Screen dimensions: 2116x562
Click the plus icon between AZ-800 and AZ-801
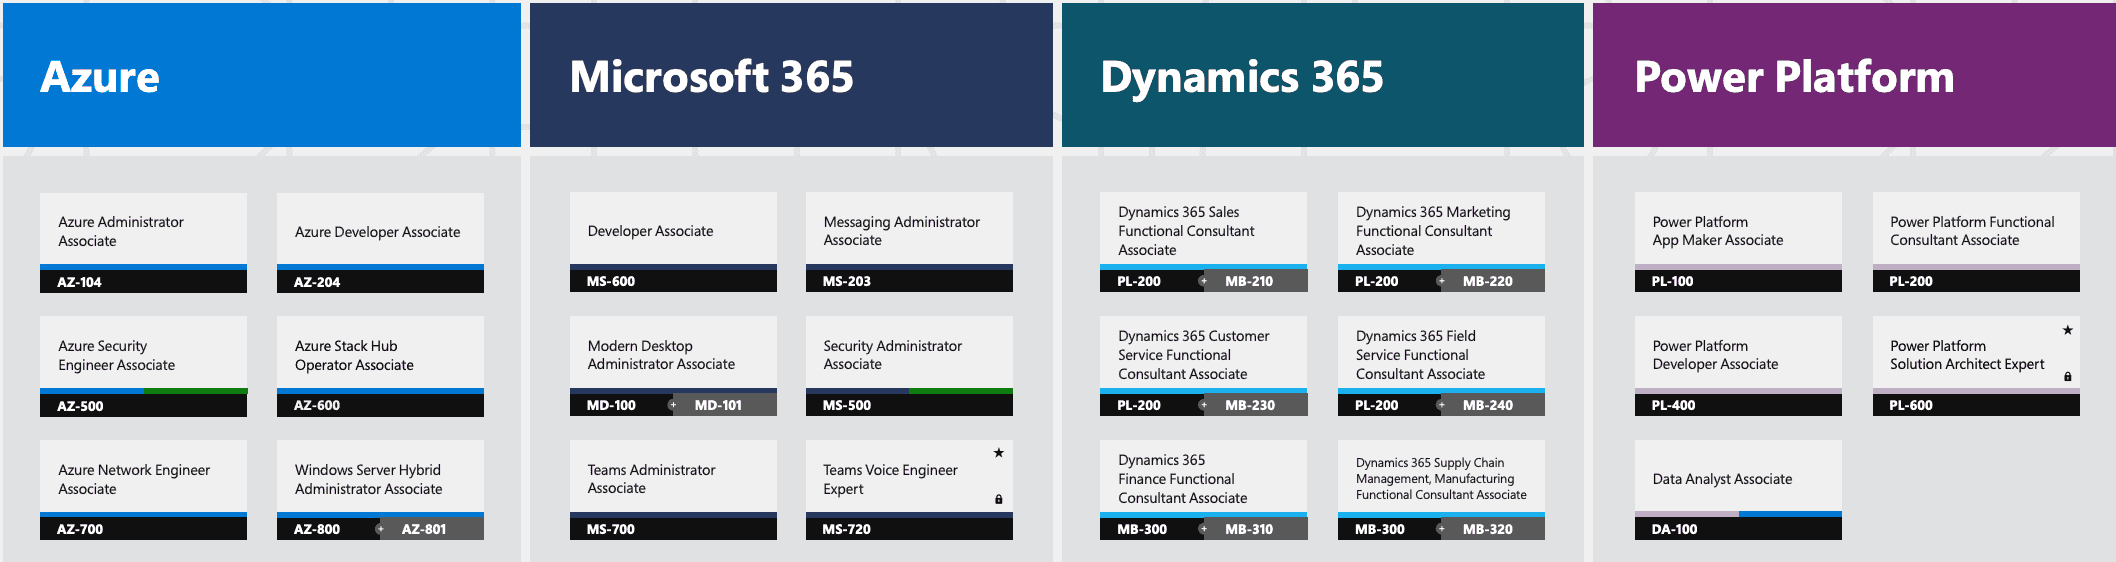(379, 529)
